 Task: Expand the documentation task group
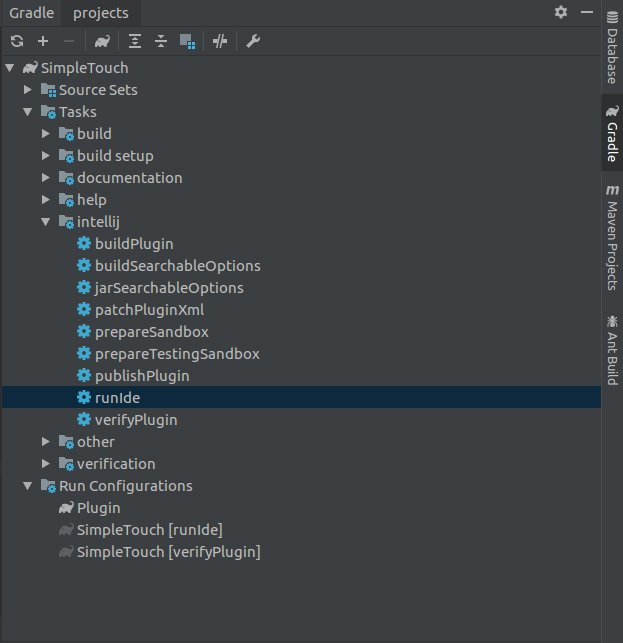(x=46, y=178)
